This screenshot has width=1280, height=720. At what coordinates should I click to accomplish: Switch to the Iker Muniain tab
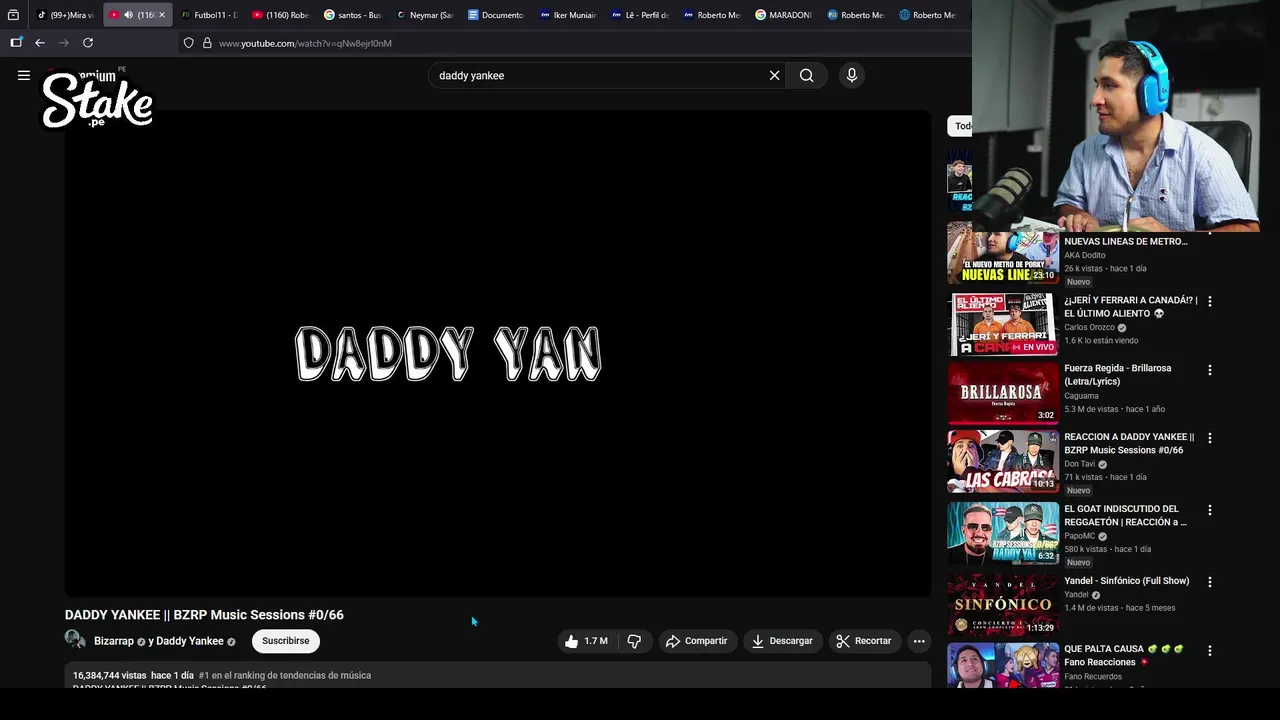point(568,15)
